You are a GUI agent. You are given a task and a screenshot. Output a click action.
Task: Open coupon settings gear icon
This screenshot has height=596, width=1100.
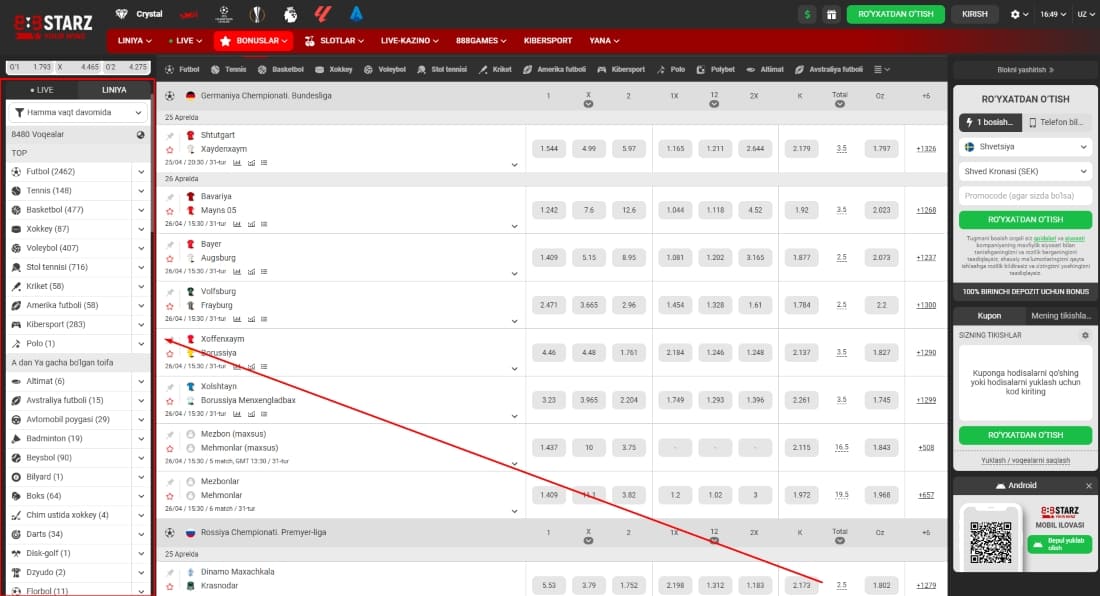point(1085,335)
